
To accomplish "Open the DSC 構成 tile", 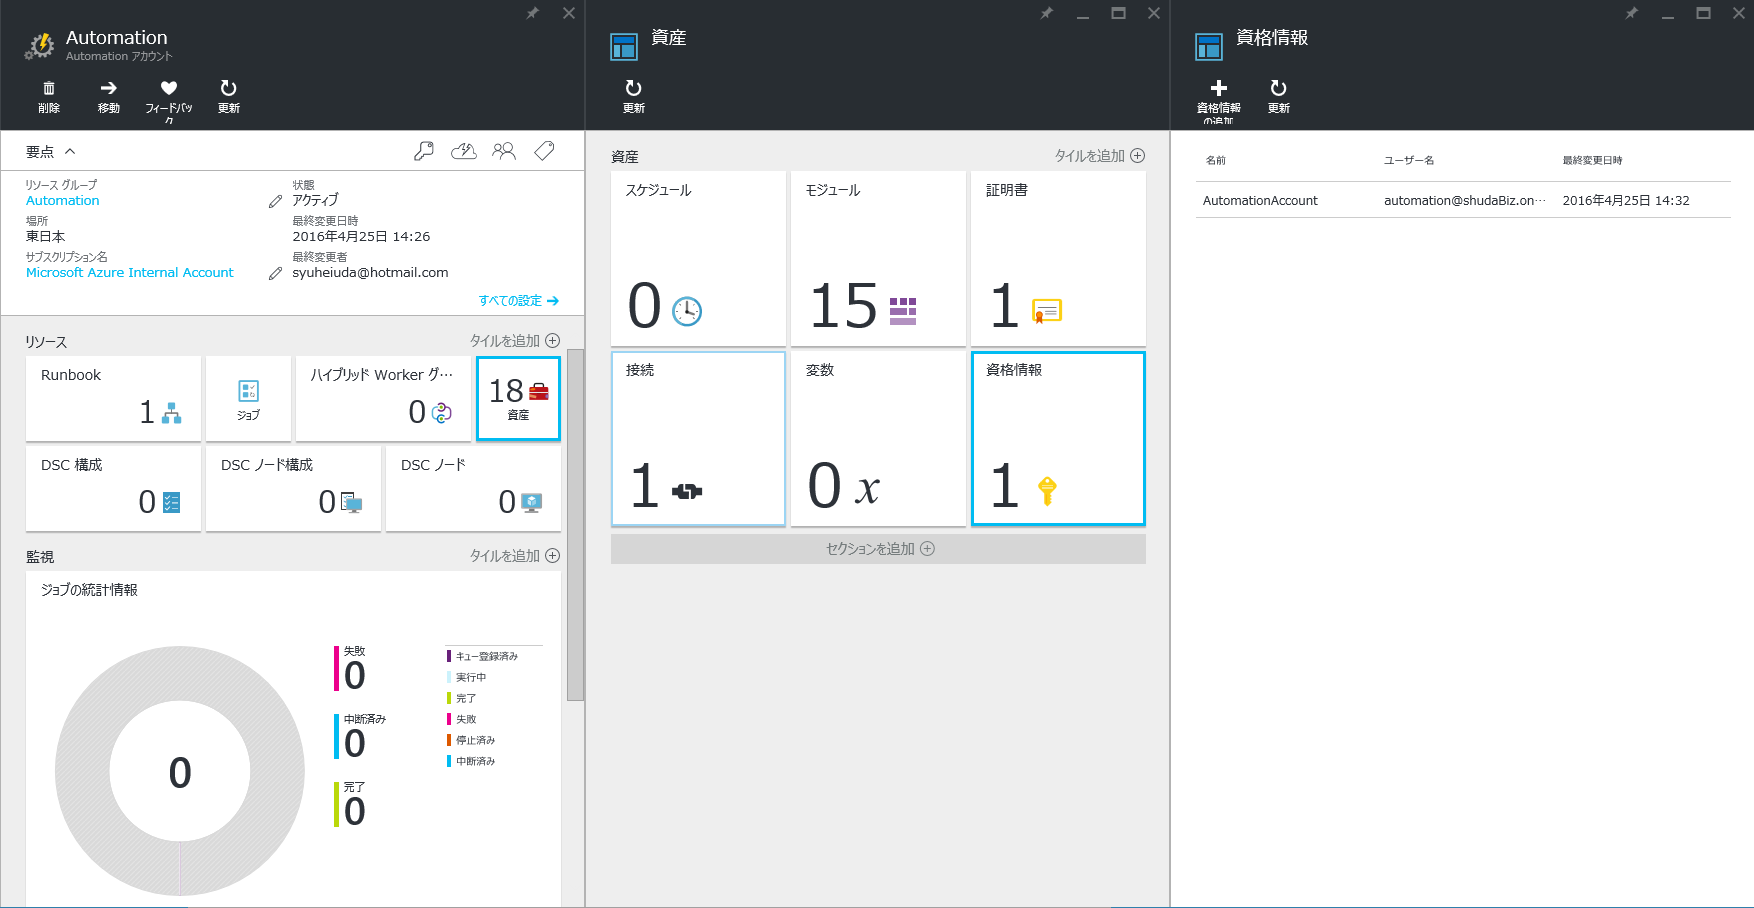I will click(x=113, y=488).
